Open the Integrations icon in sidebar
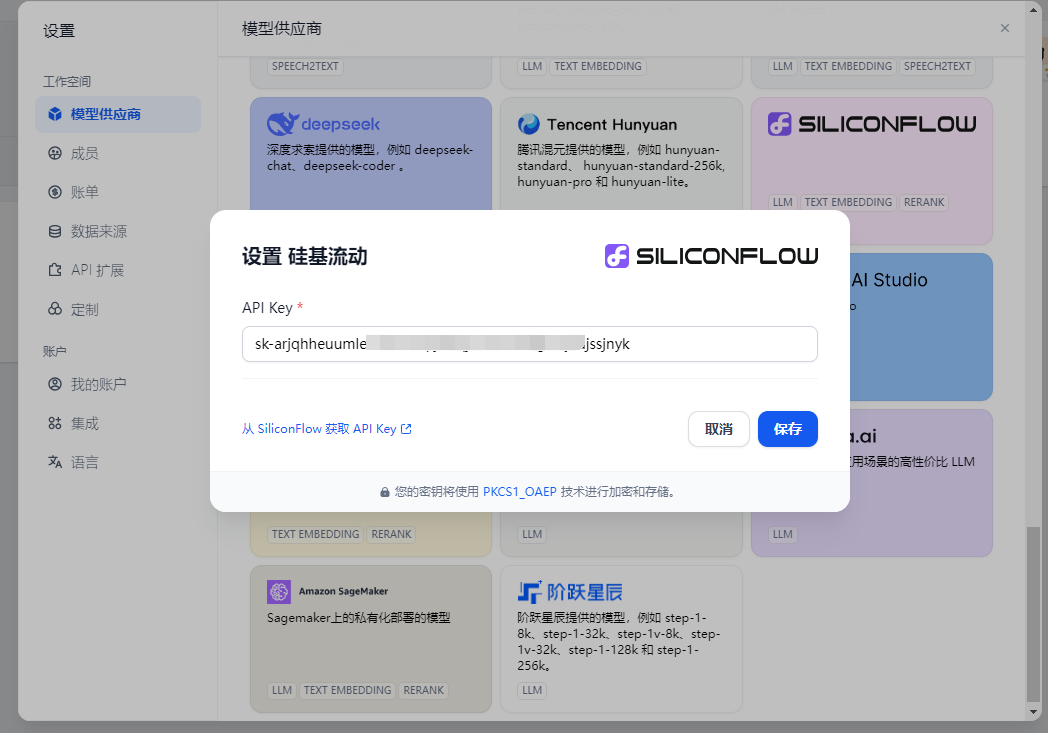 55,423
